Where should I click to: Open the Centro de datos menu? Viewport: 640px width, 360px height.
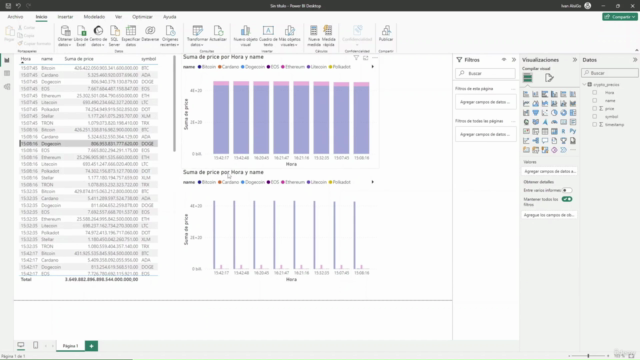pos(98,36)
